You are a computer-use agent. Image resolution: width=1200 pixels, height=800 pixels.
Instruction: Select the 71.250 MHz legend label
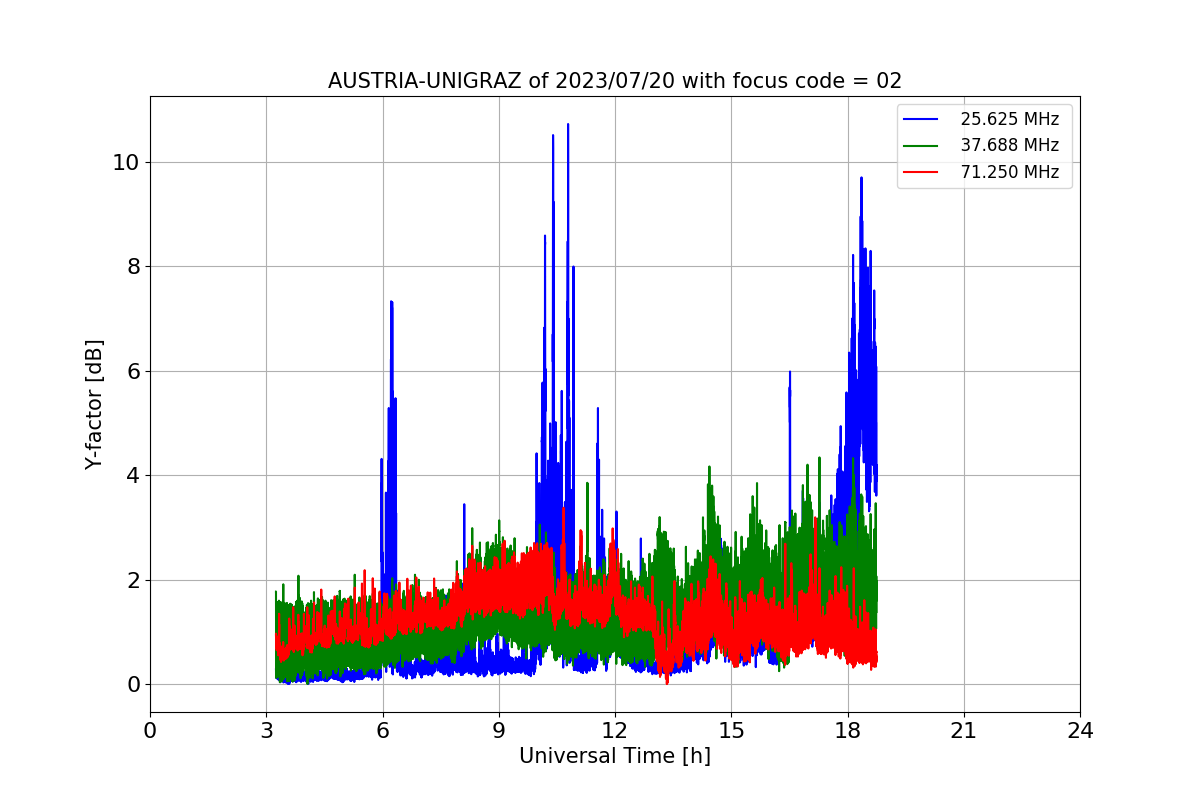point(1009,172)
